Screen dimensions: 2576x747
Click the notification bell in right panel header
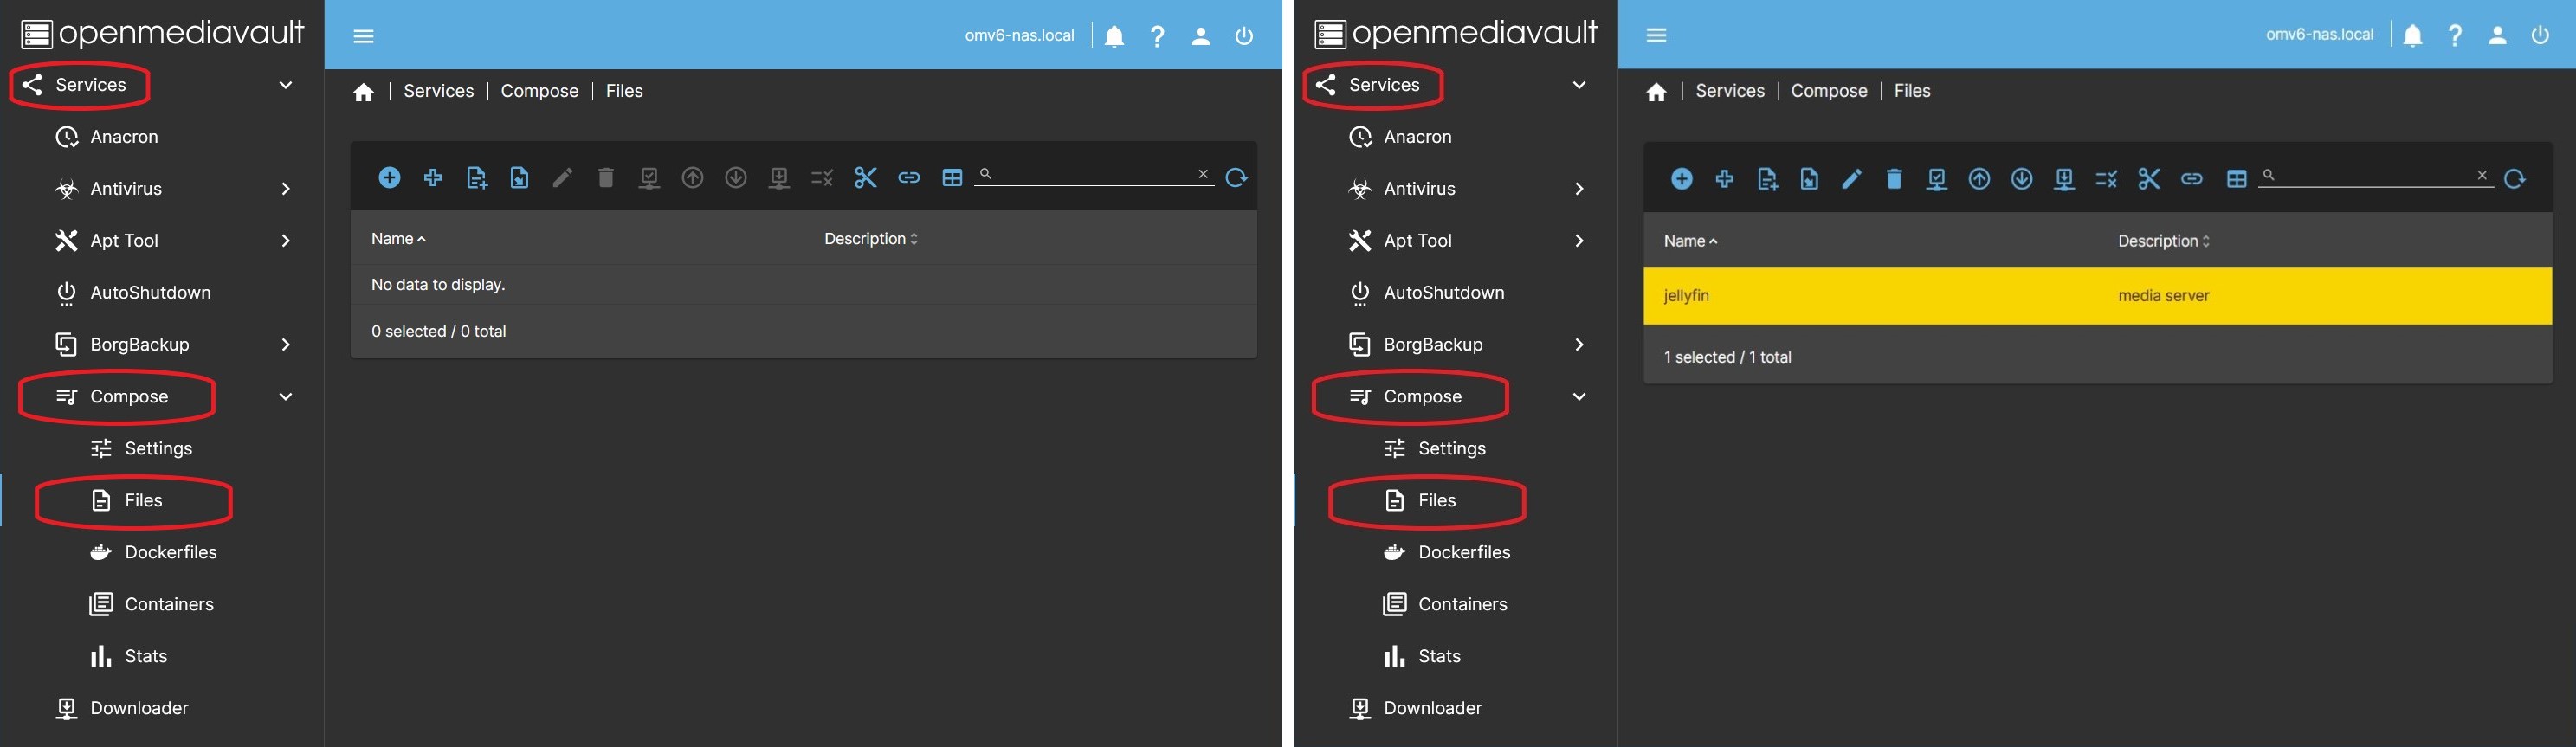coord(2412,36)
